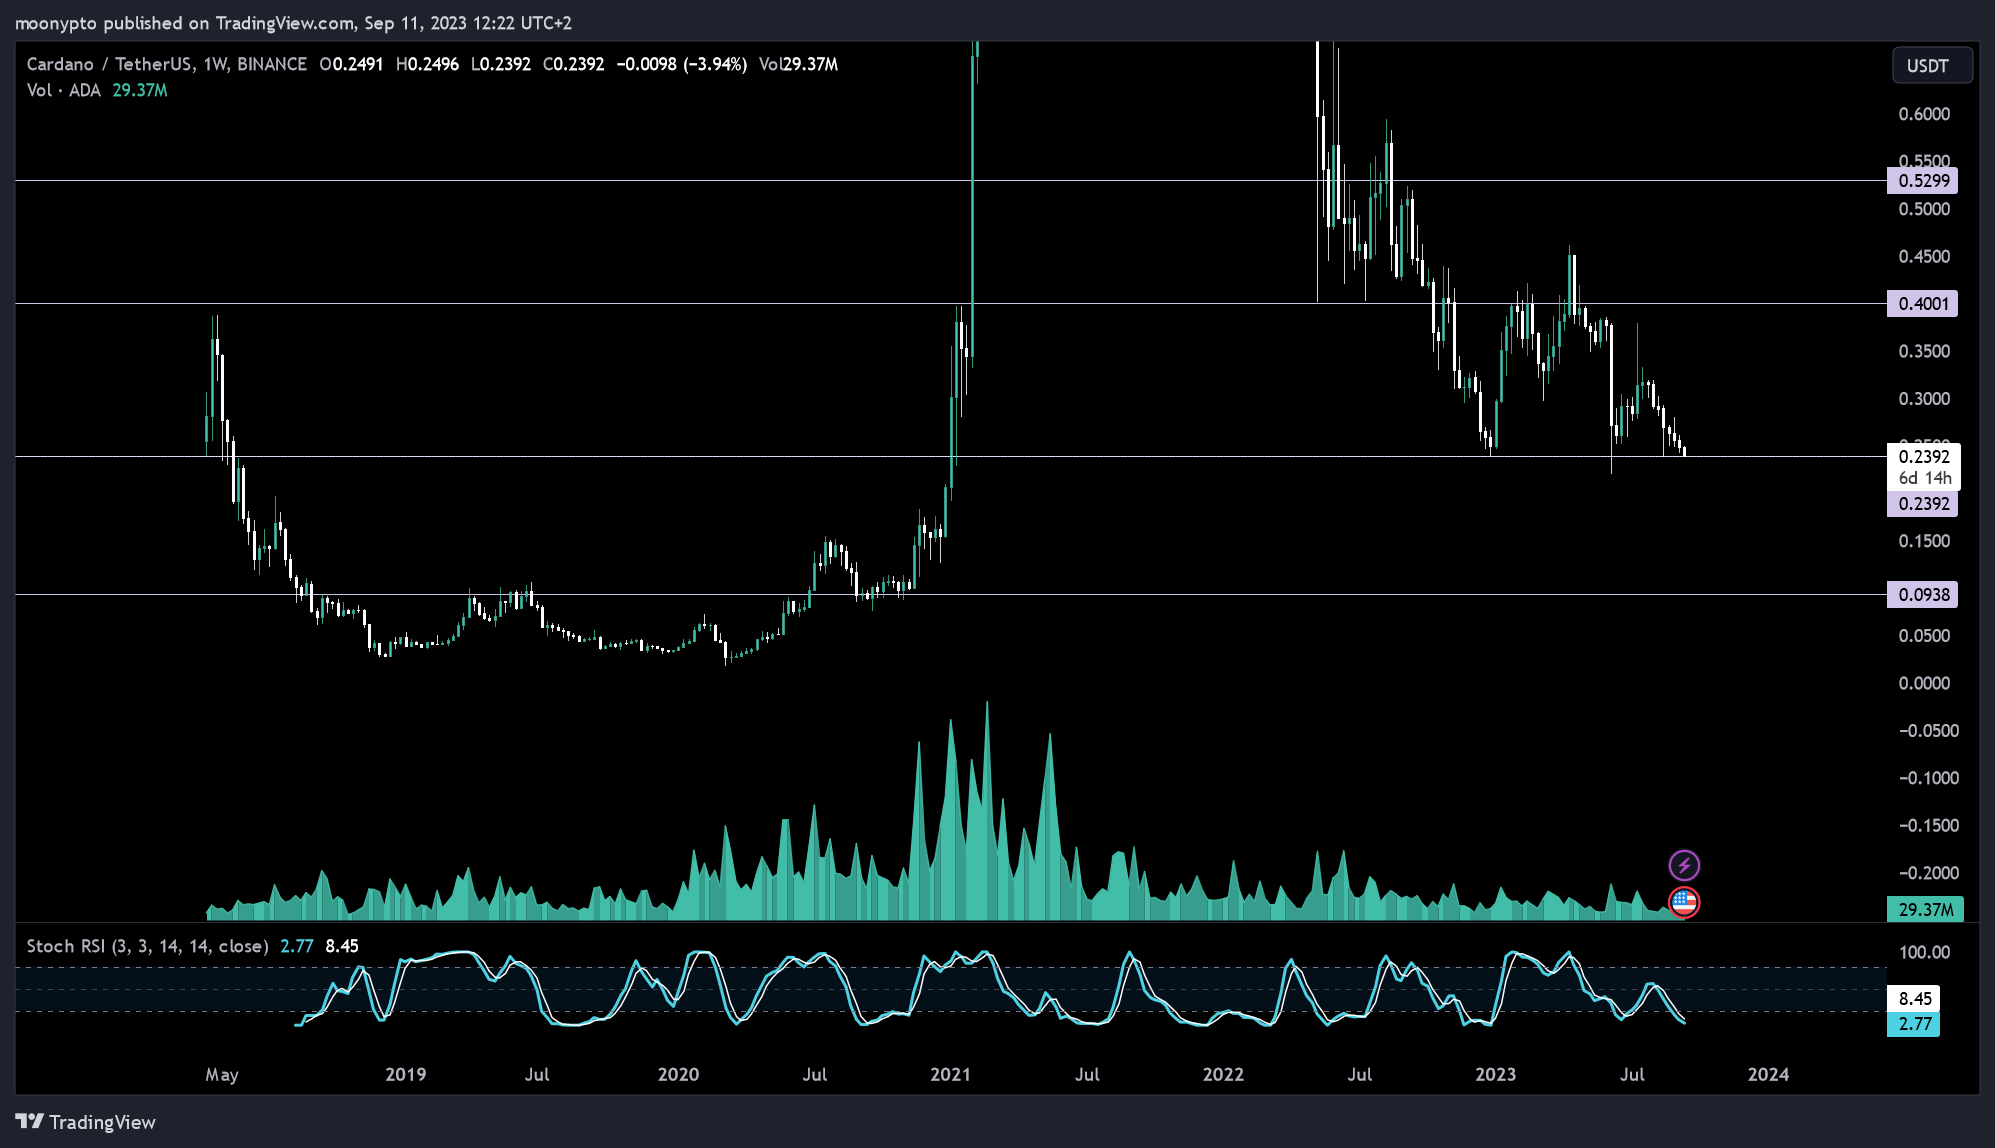
Task: Click the Cardano / TetherUS symbol title
Action: point(109,64)
